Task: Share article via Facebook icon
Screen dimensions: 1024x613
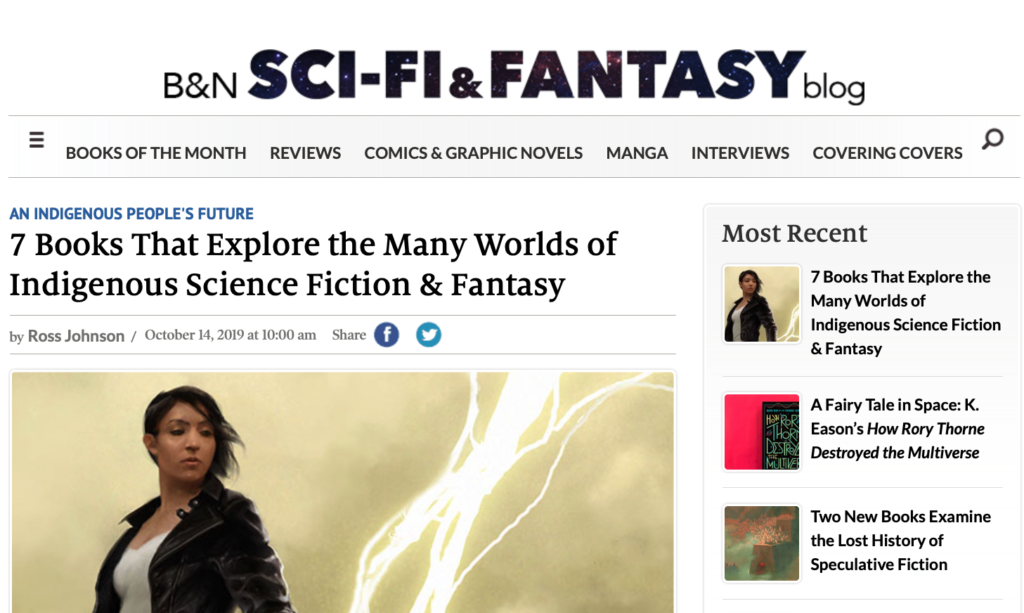Action: click(x=387, y=335)
